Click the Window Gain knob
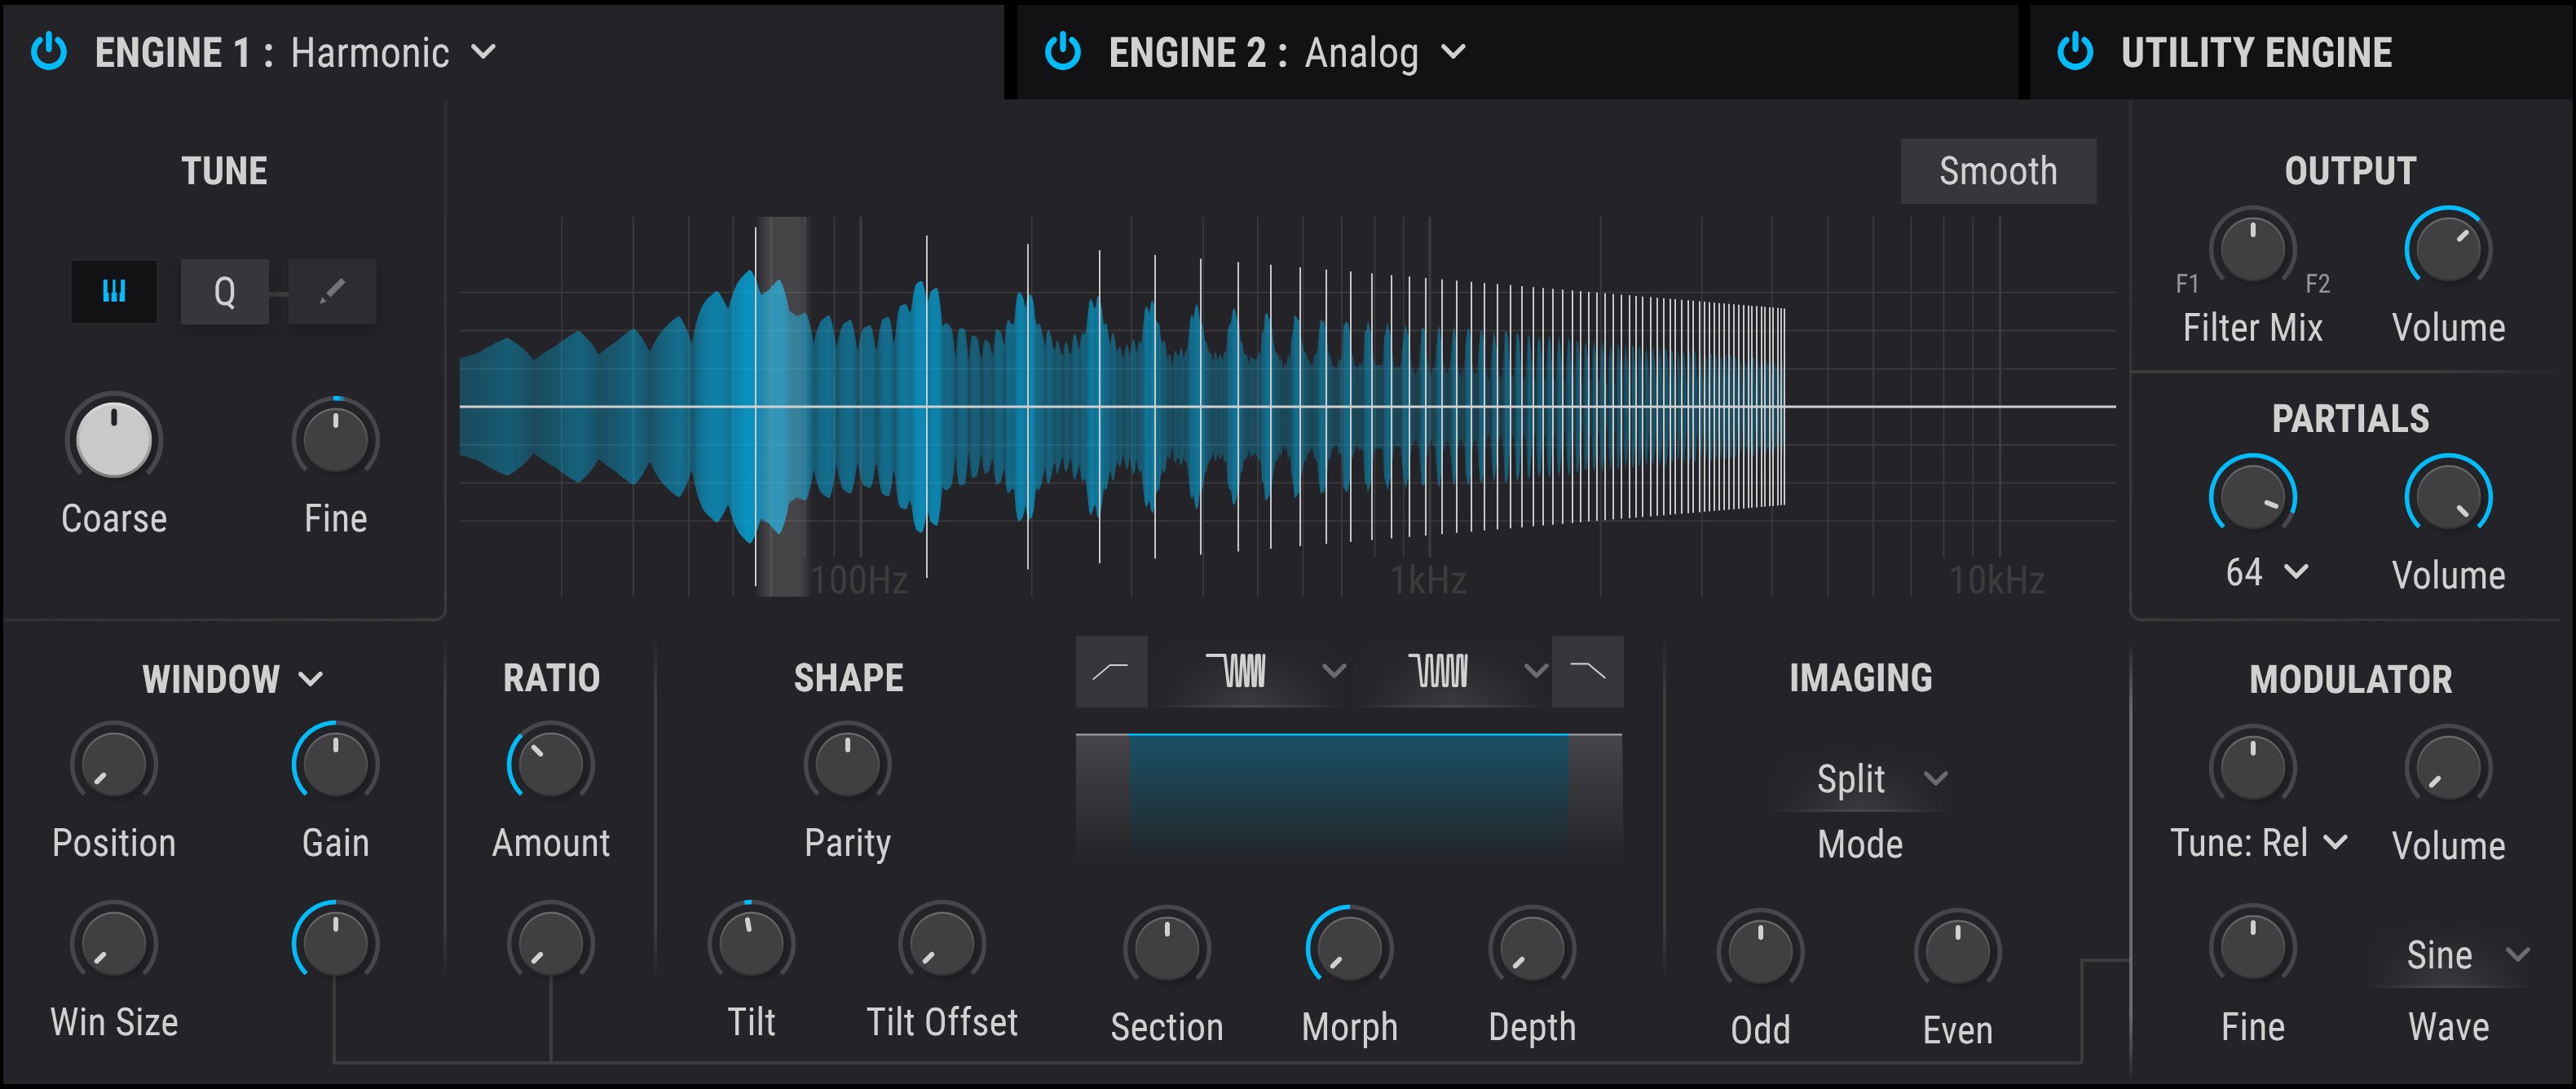 click(335, 764)
